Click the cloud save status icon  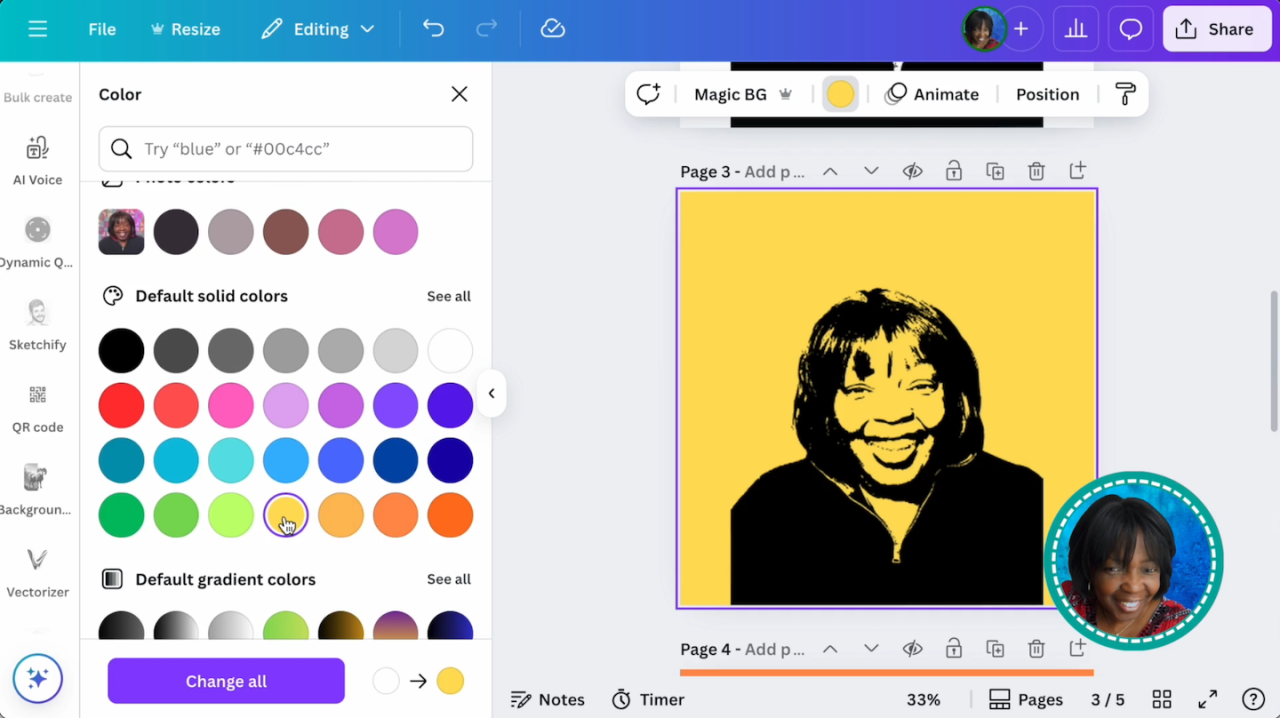[553, 29]
